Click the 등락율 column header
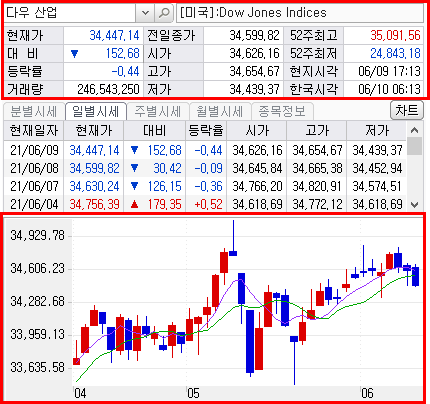The width and height of the screenshot is (430, 404). coord(206,130)
